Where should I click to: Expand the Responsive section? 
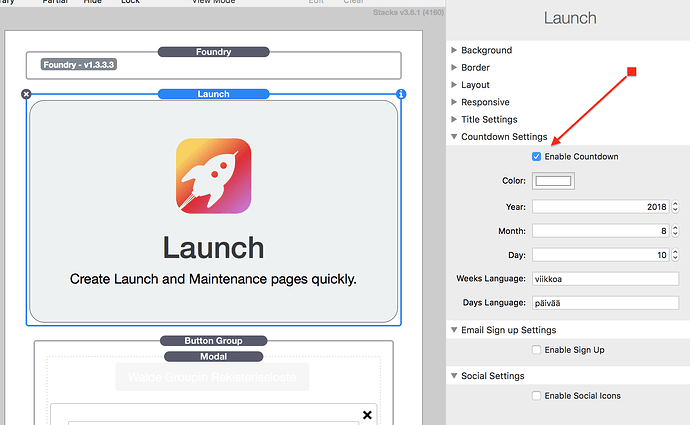(x=454, y=102)
